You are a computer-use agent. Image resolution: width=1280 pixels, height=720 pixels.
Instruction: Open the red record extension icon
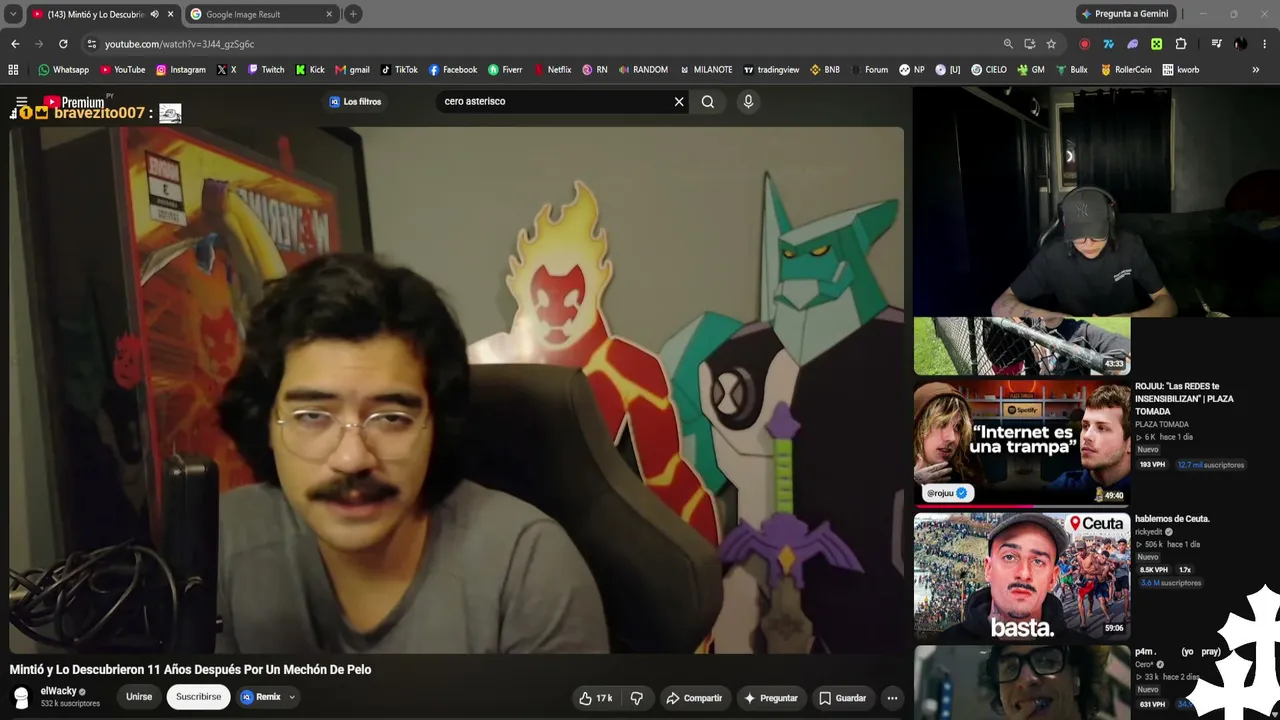1084,44
